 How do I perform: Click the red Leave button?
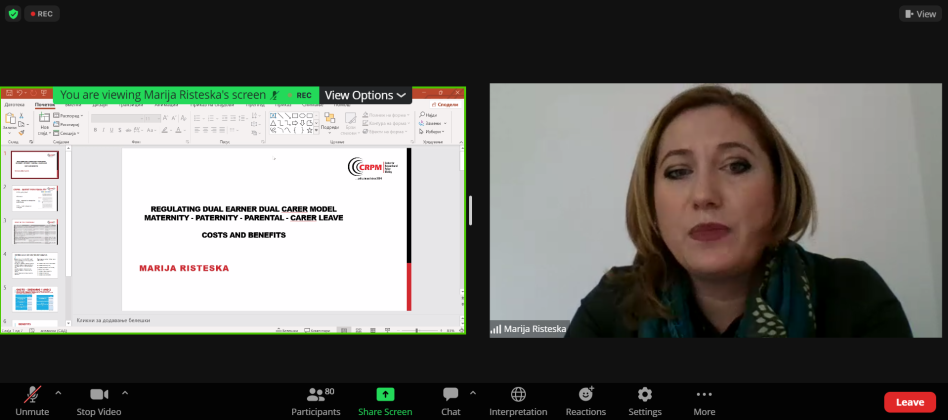click(909, 402)
